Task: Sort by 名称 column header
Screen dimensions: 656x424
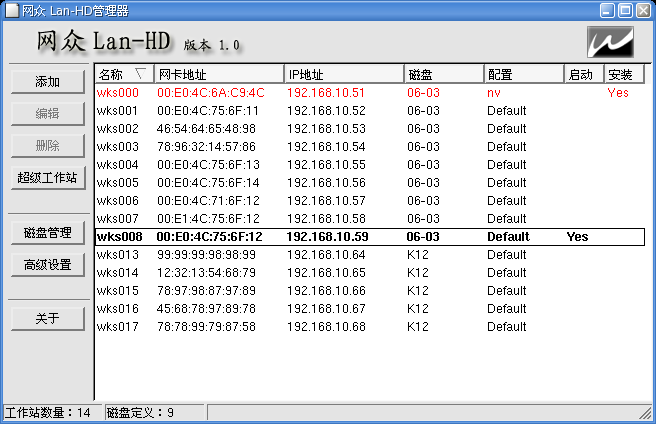Action: pos(124,75)
